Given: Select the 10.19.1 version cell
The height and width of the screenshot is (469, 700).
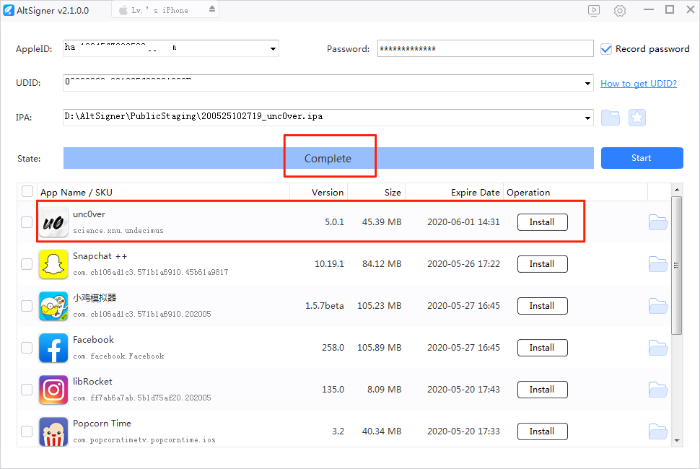Looking at the screenshot, I should 329,264.
